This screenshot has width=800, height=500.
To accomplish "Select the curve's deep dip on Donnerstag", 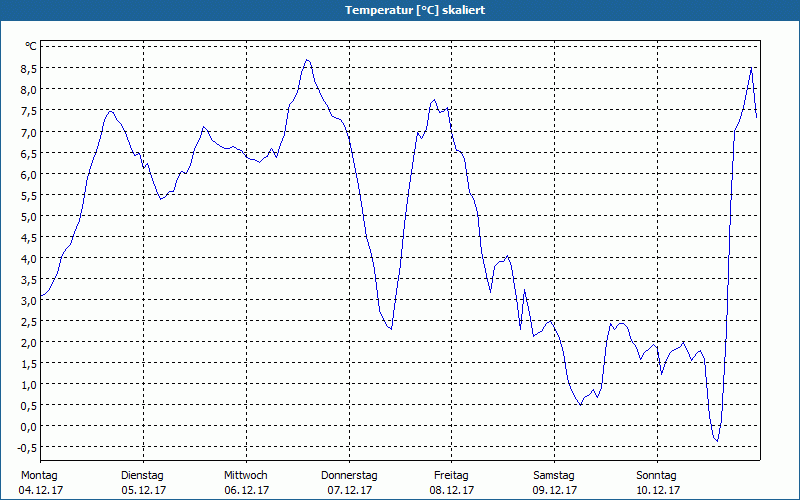I will [390, 328].
